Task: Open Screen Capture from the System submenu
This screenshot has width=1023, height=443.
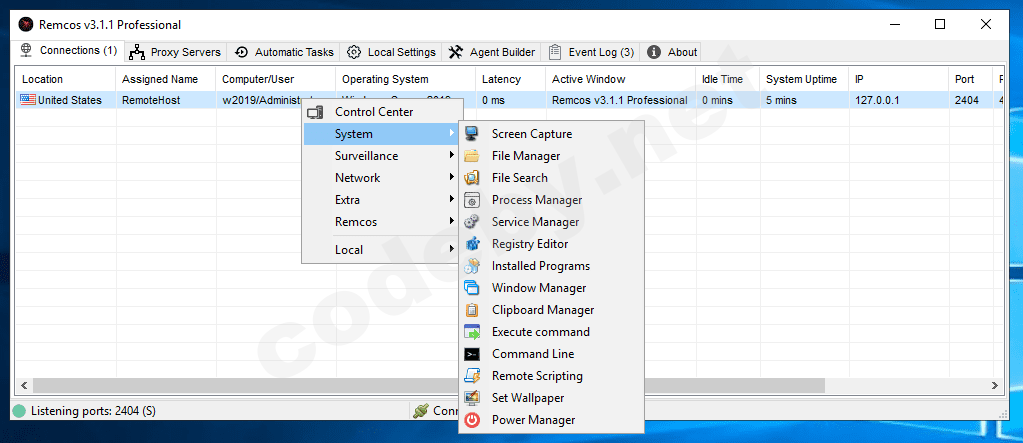Action: [x=531, y=134]
